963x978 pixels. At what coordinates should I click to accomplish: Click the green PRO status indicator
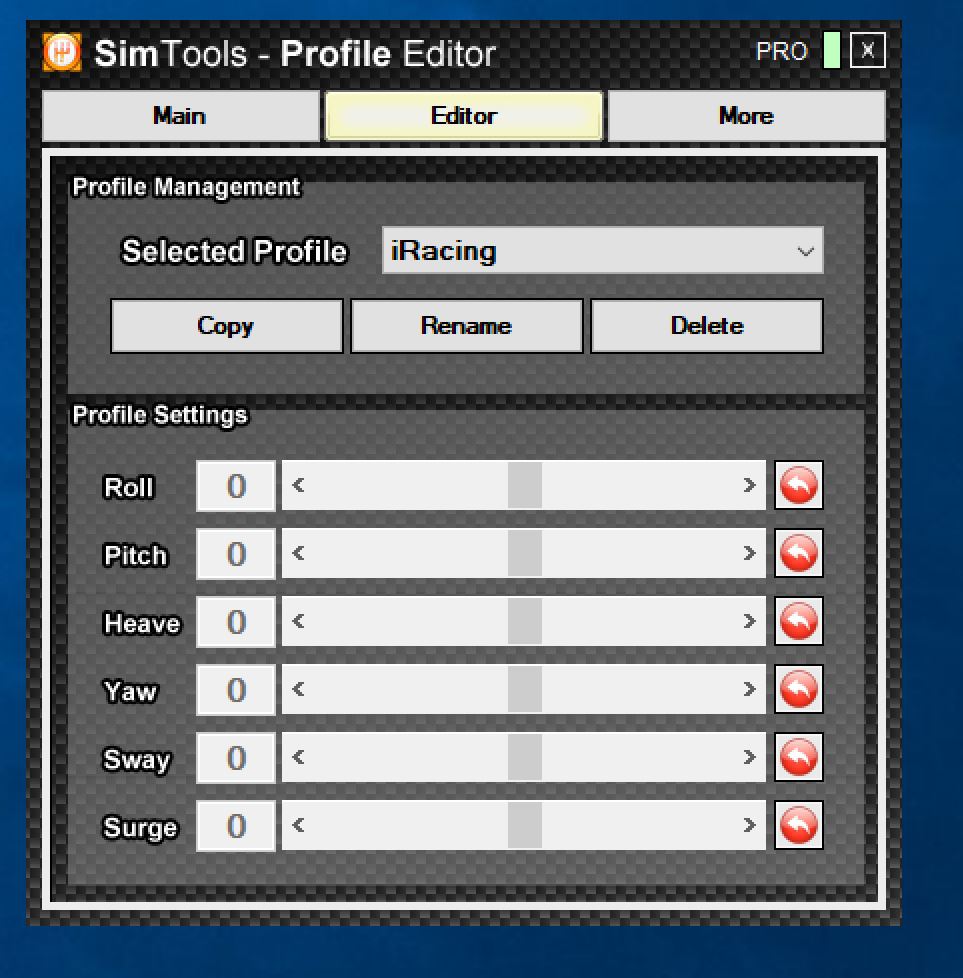click(x=832, y=50)
